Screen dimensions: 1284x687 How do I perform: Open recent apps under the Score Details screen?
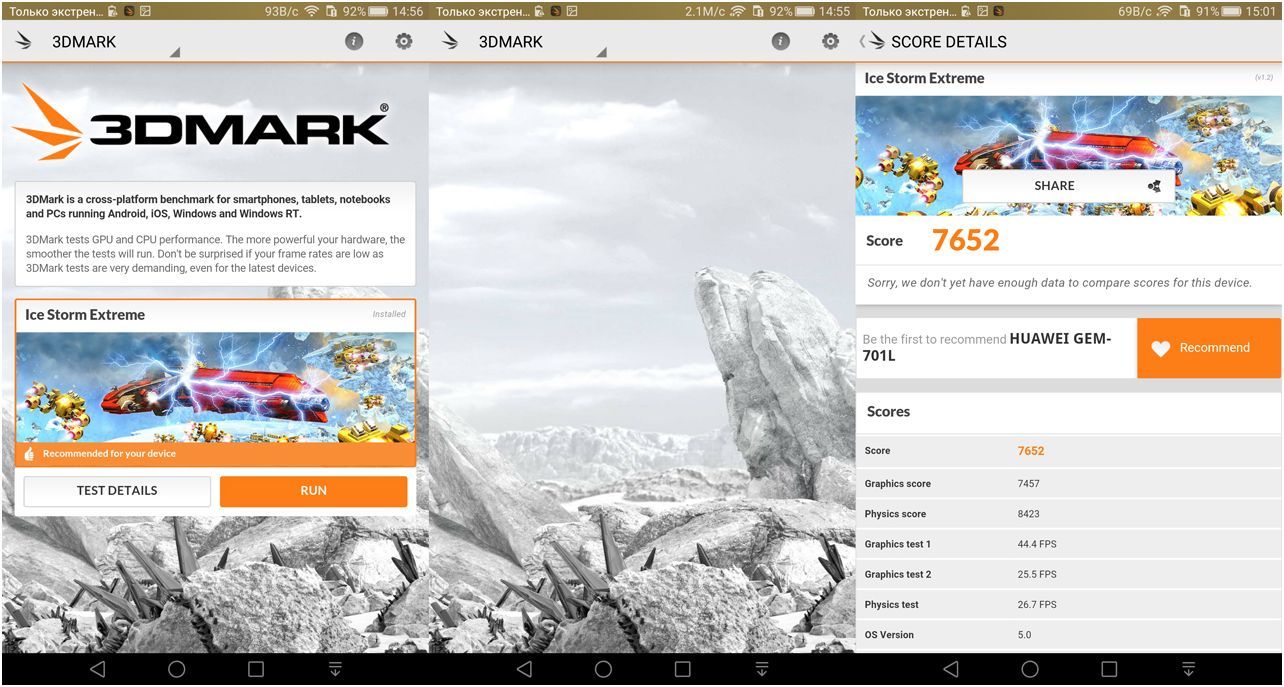pos(1109,669)
